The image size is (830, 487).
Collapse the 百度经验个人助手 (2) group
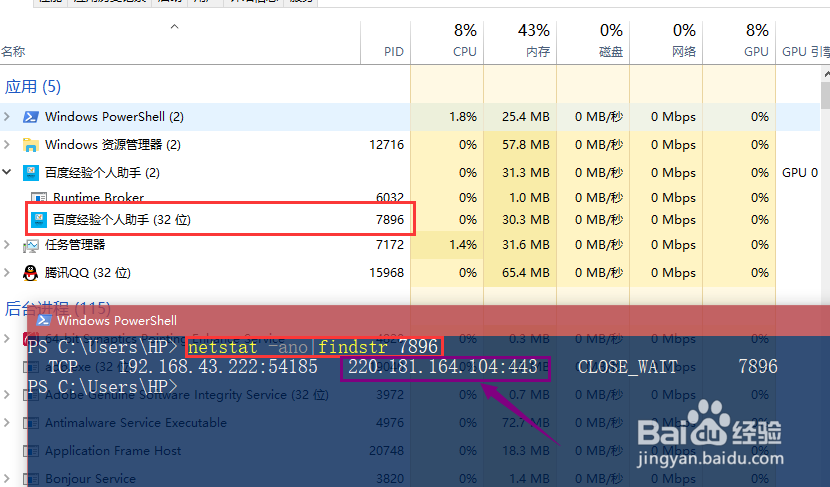point(7,172)
